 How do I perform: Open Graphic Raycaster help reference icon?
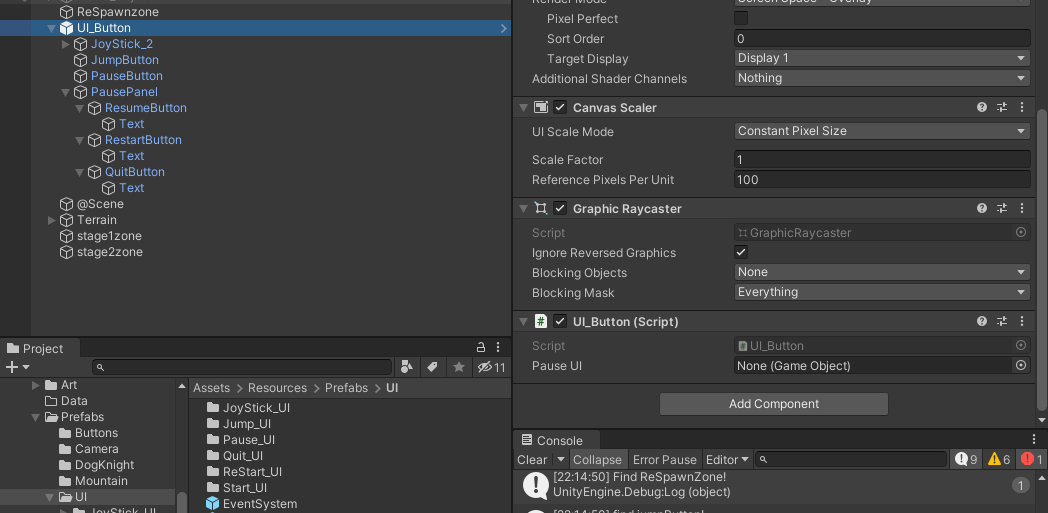click(982, 208)
